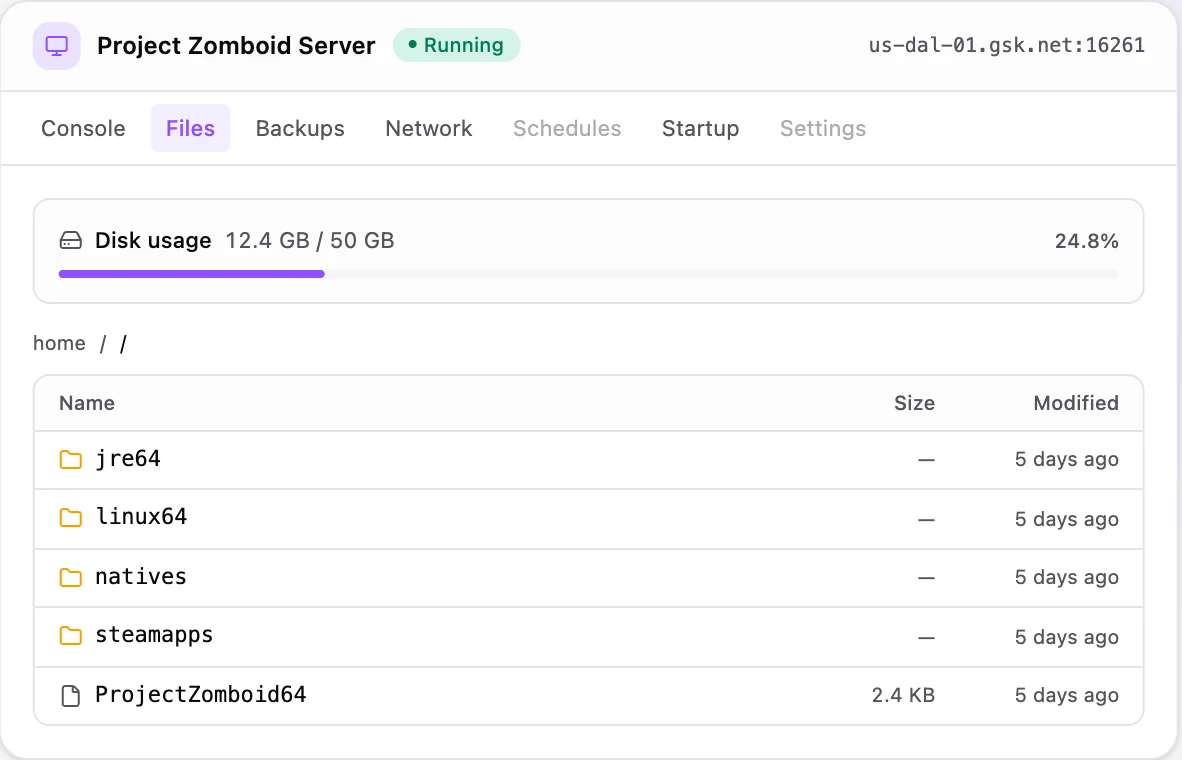Click the server address us-dal-01.gsk.net:16261
This screenshot has width=1182, height=760.
[1006, 45]
